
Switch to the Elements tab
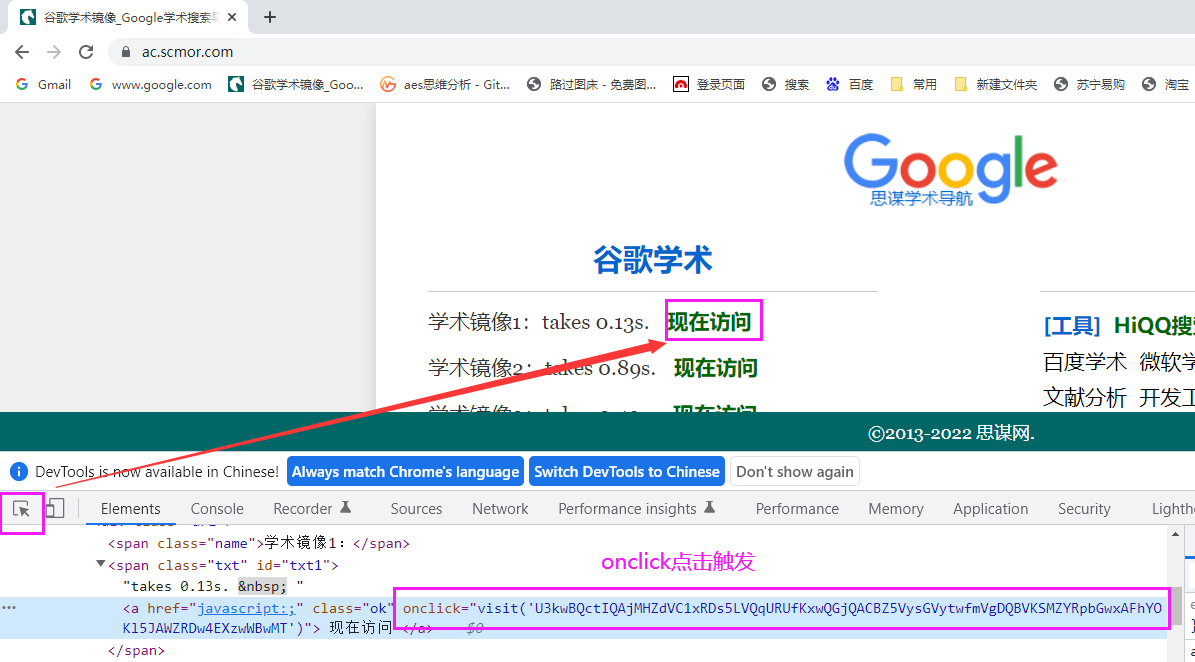[x=130, y=509]
